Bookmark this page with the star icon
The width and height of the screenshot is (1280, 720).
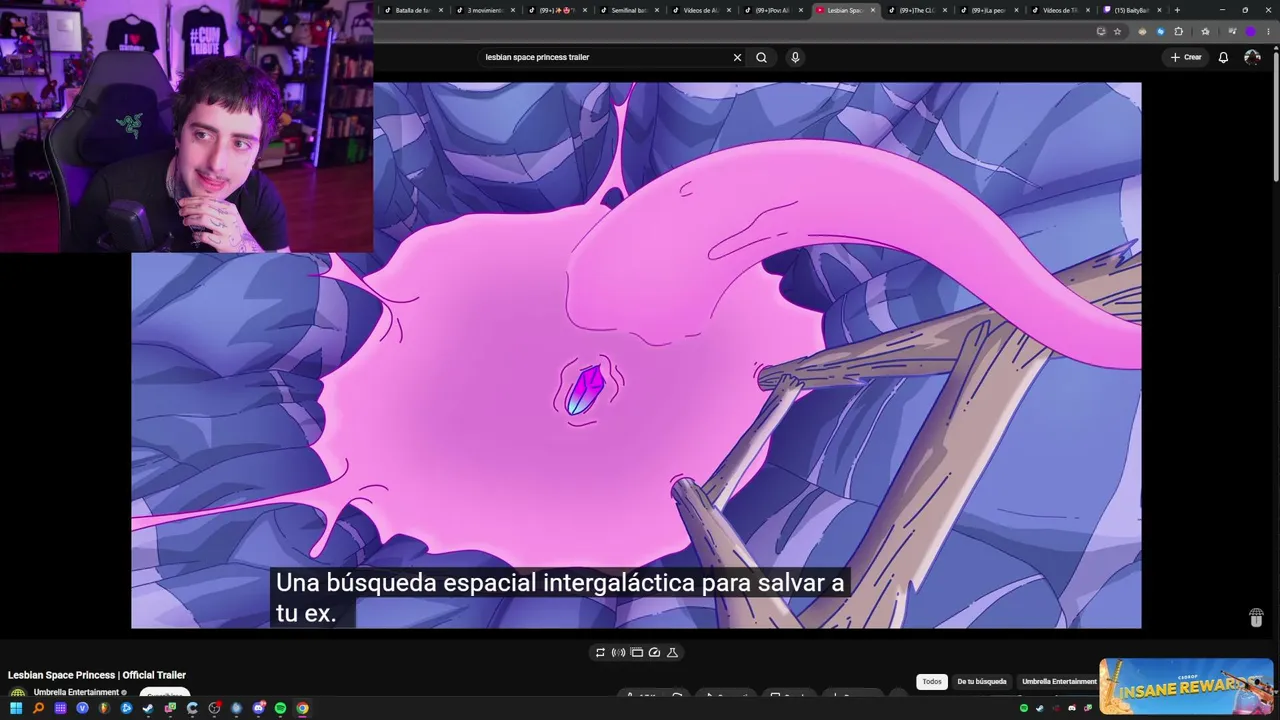pos(1117,31)
